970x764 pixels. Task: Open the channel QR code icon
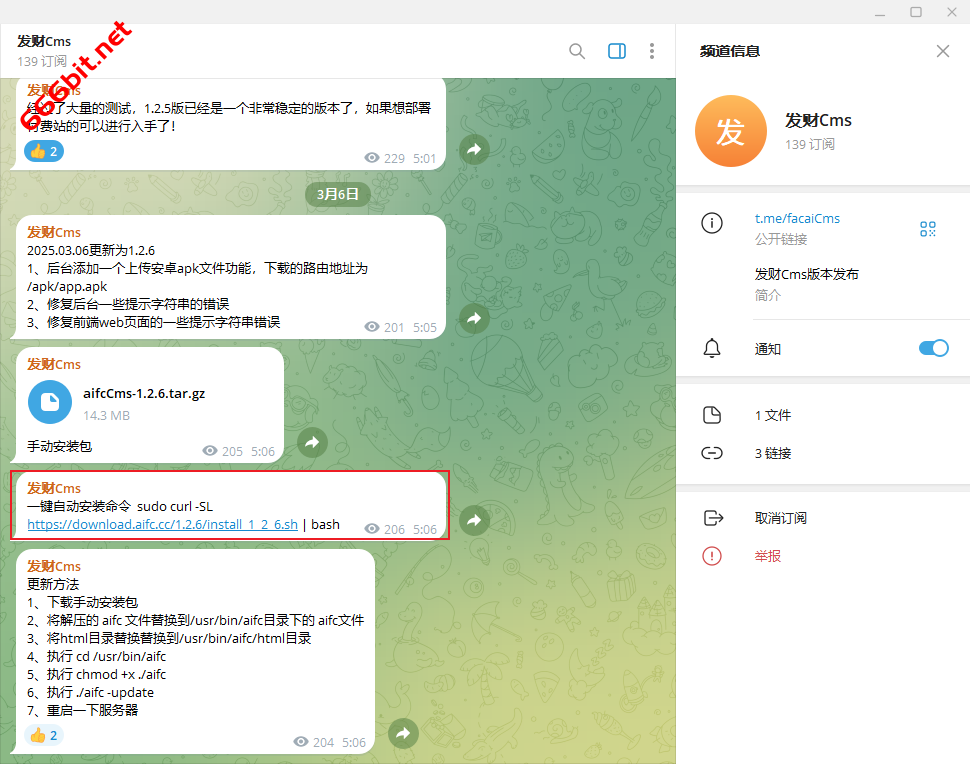[x=927, y=229]
